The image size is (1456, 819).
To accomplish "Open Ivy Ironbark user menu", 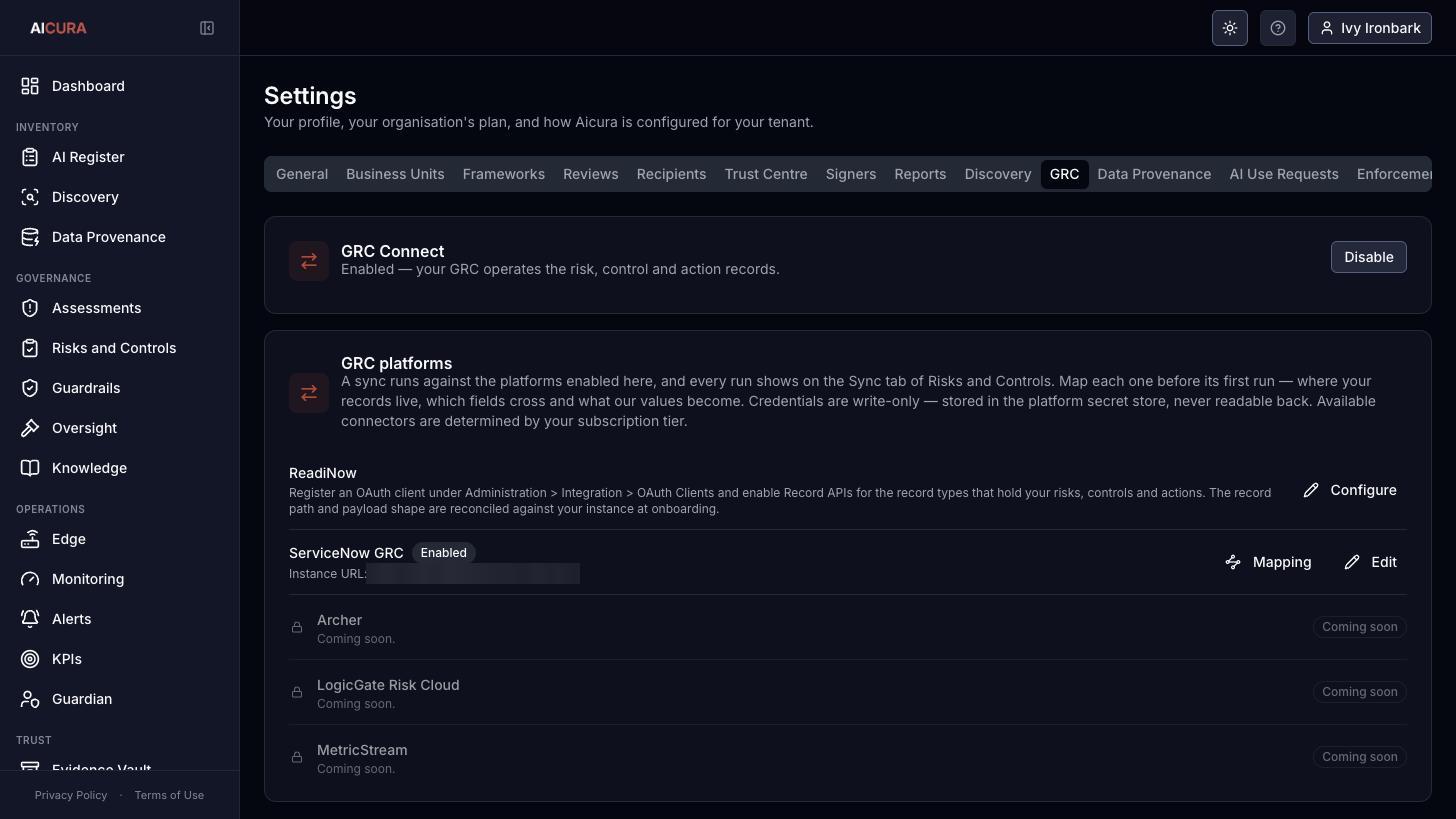I will click(1370, 28).
